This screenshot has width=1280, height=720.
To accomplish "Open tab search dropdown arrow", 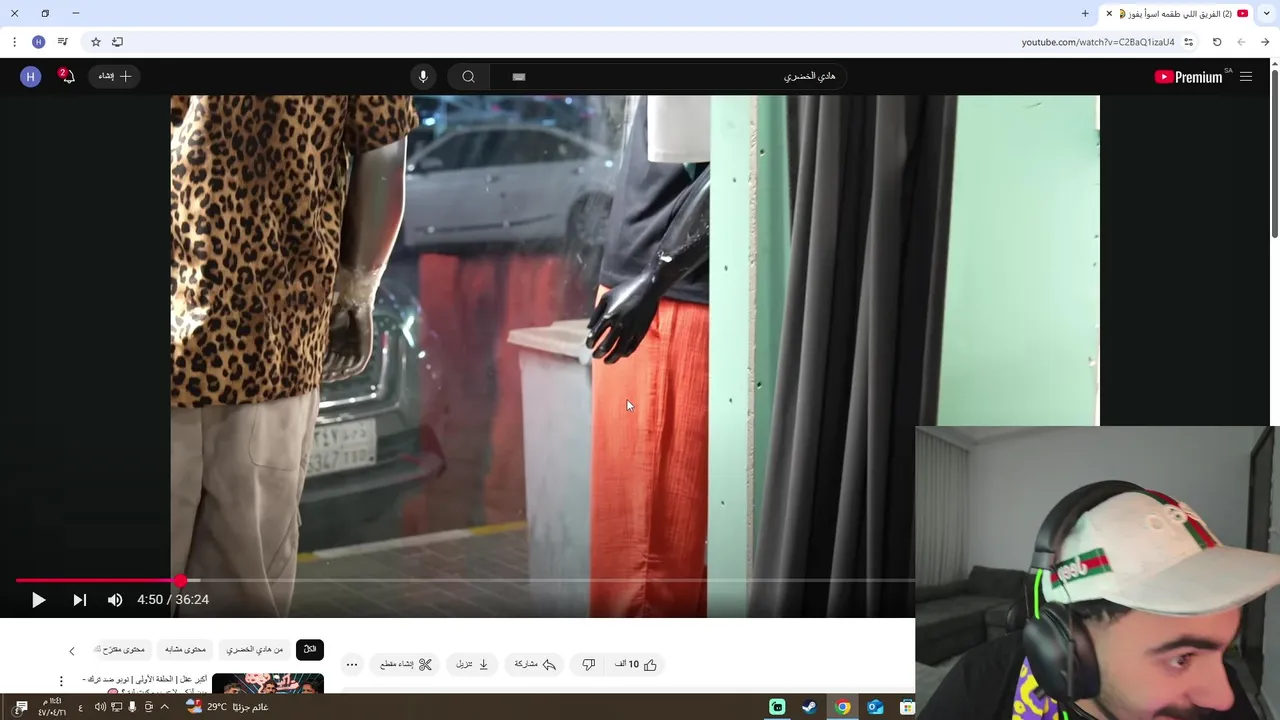I will [x=1267, y=13].
